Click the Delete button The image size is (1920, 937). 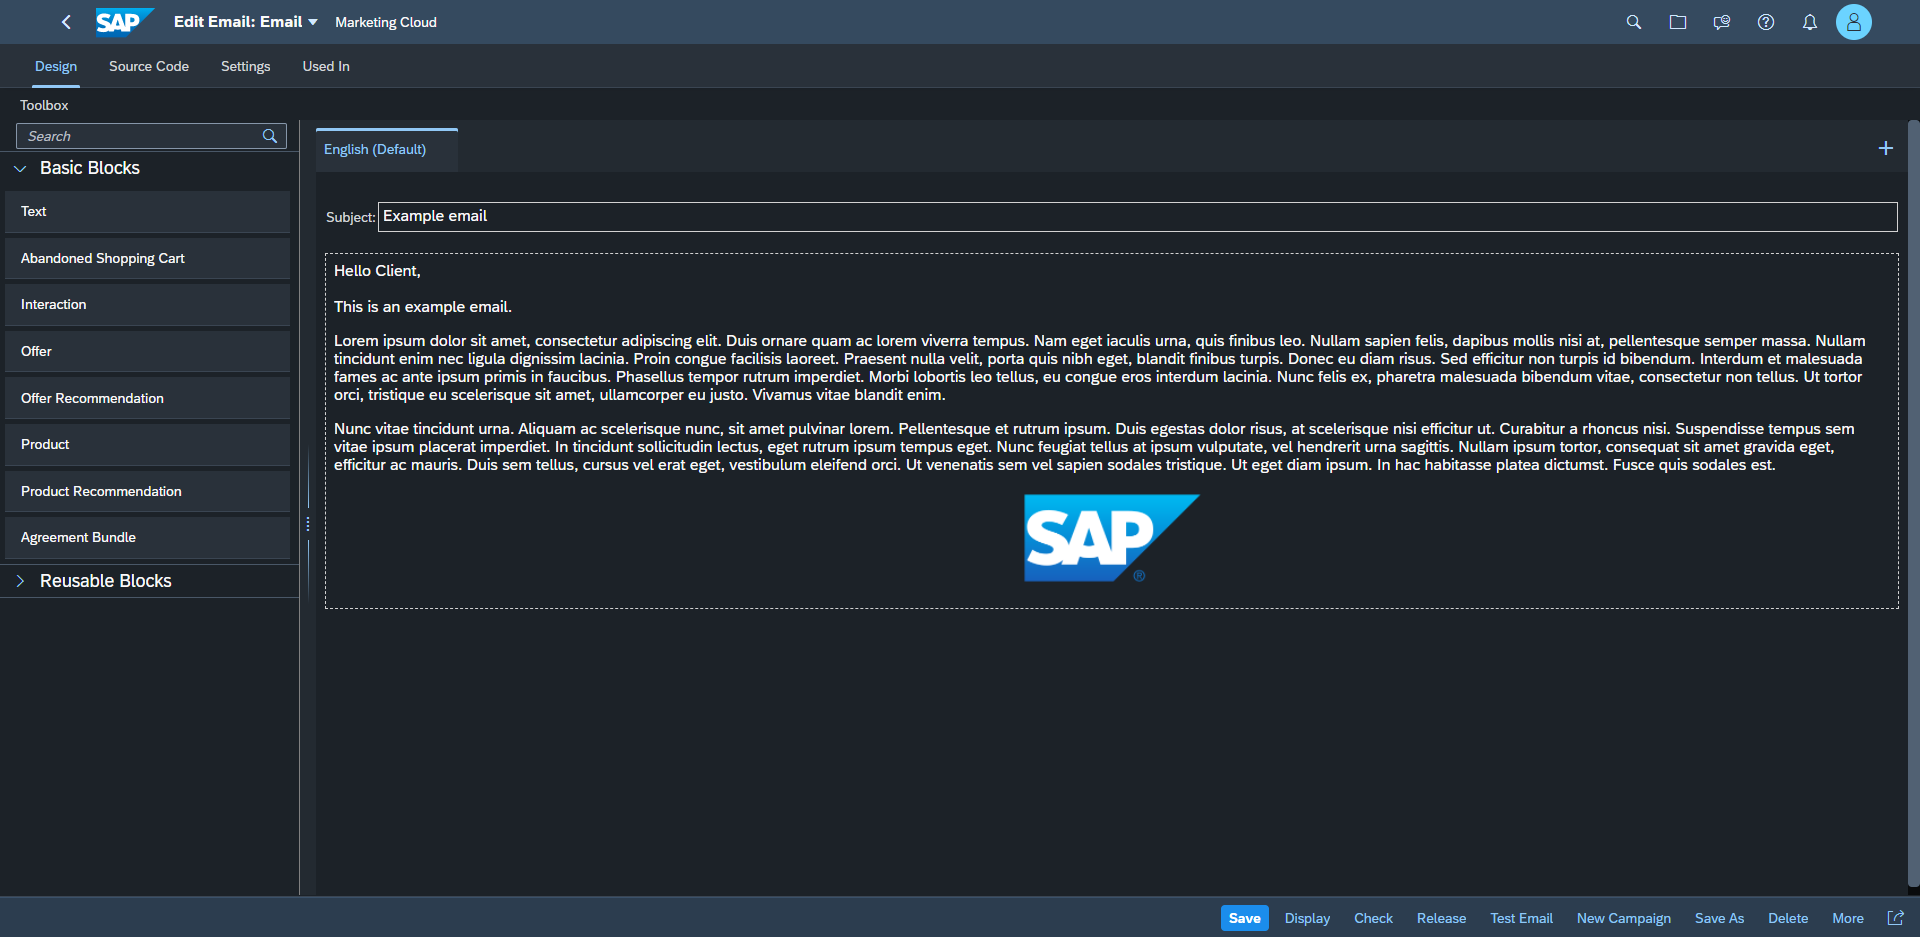point(1788,918)
